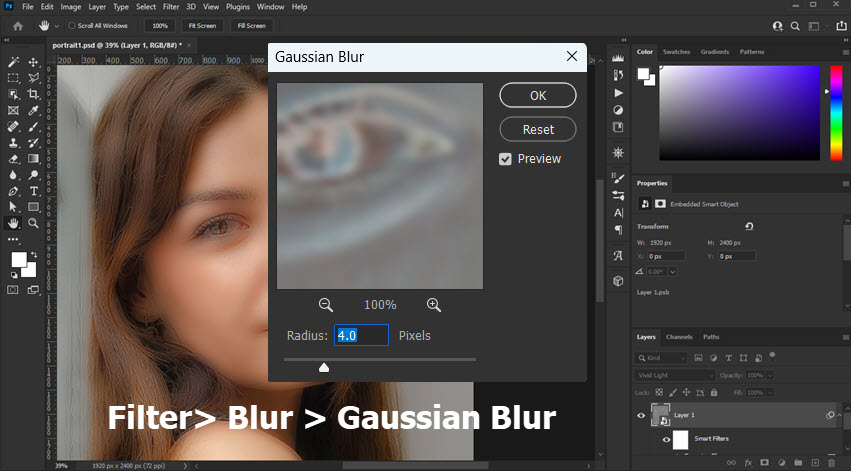Select the Zoom magnifier tool in toolbar
The width and height of the screenshot is (851, 471).
[33, 223]
